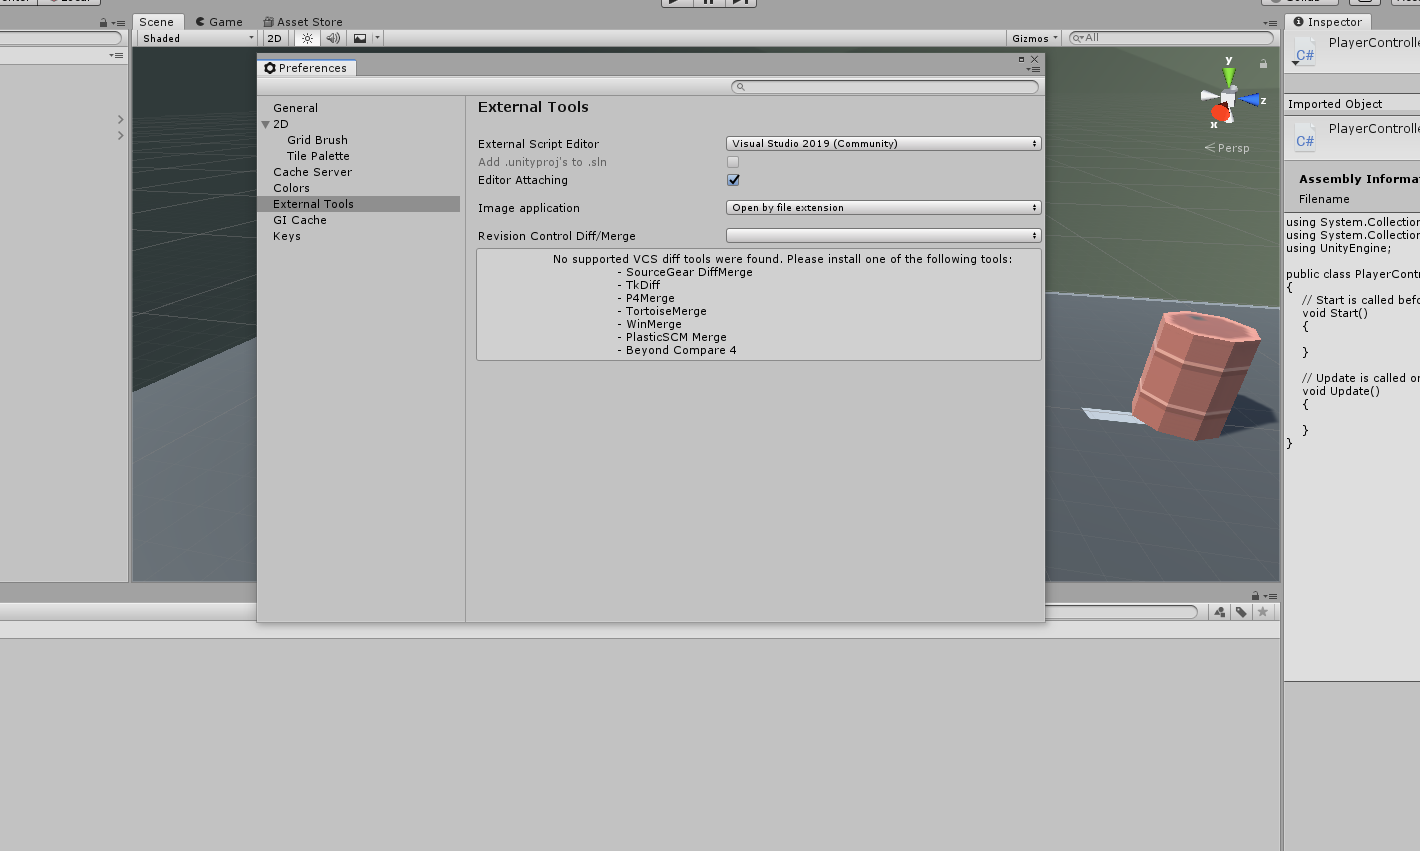Select the red barrel in Scene

click(x=1195, y=375)
